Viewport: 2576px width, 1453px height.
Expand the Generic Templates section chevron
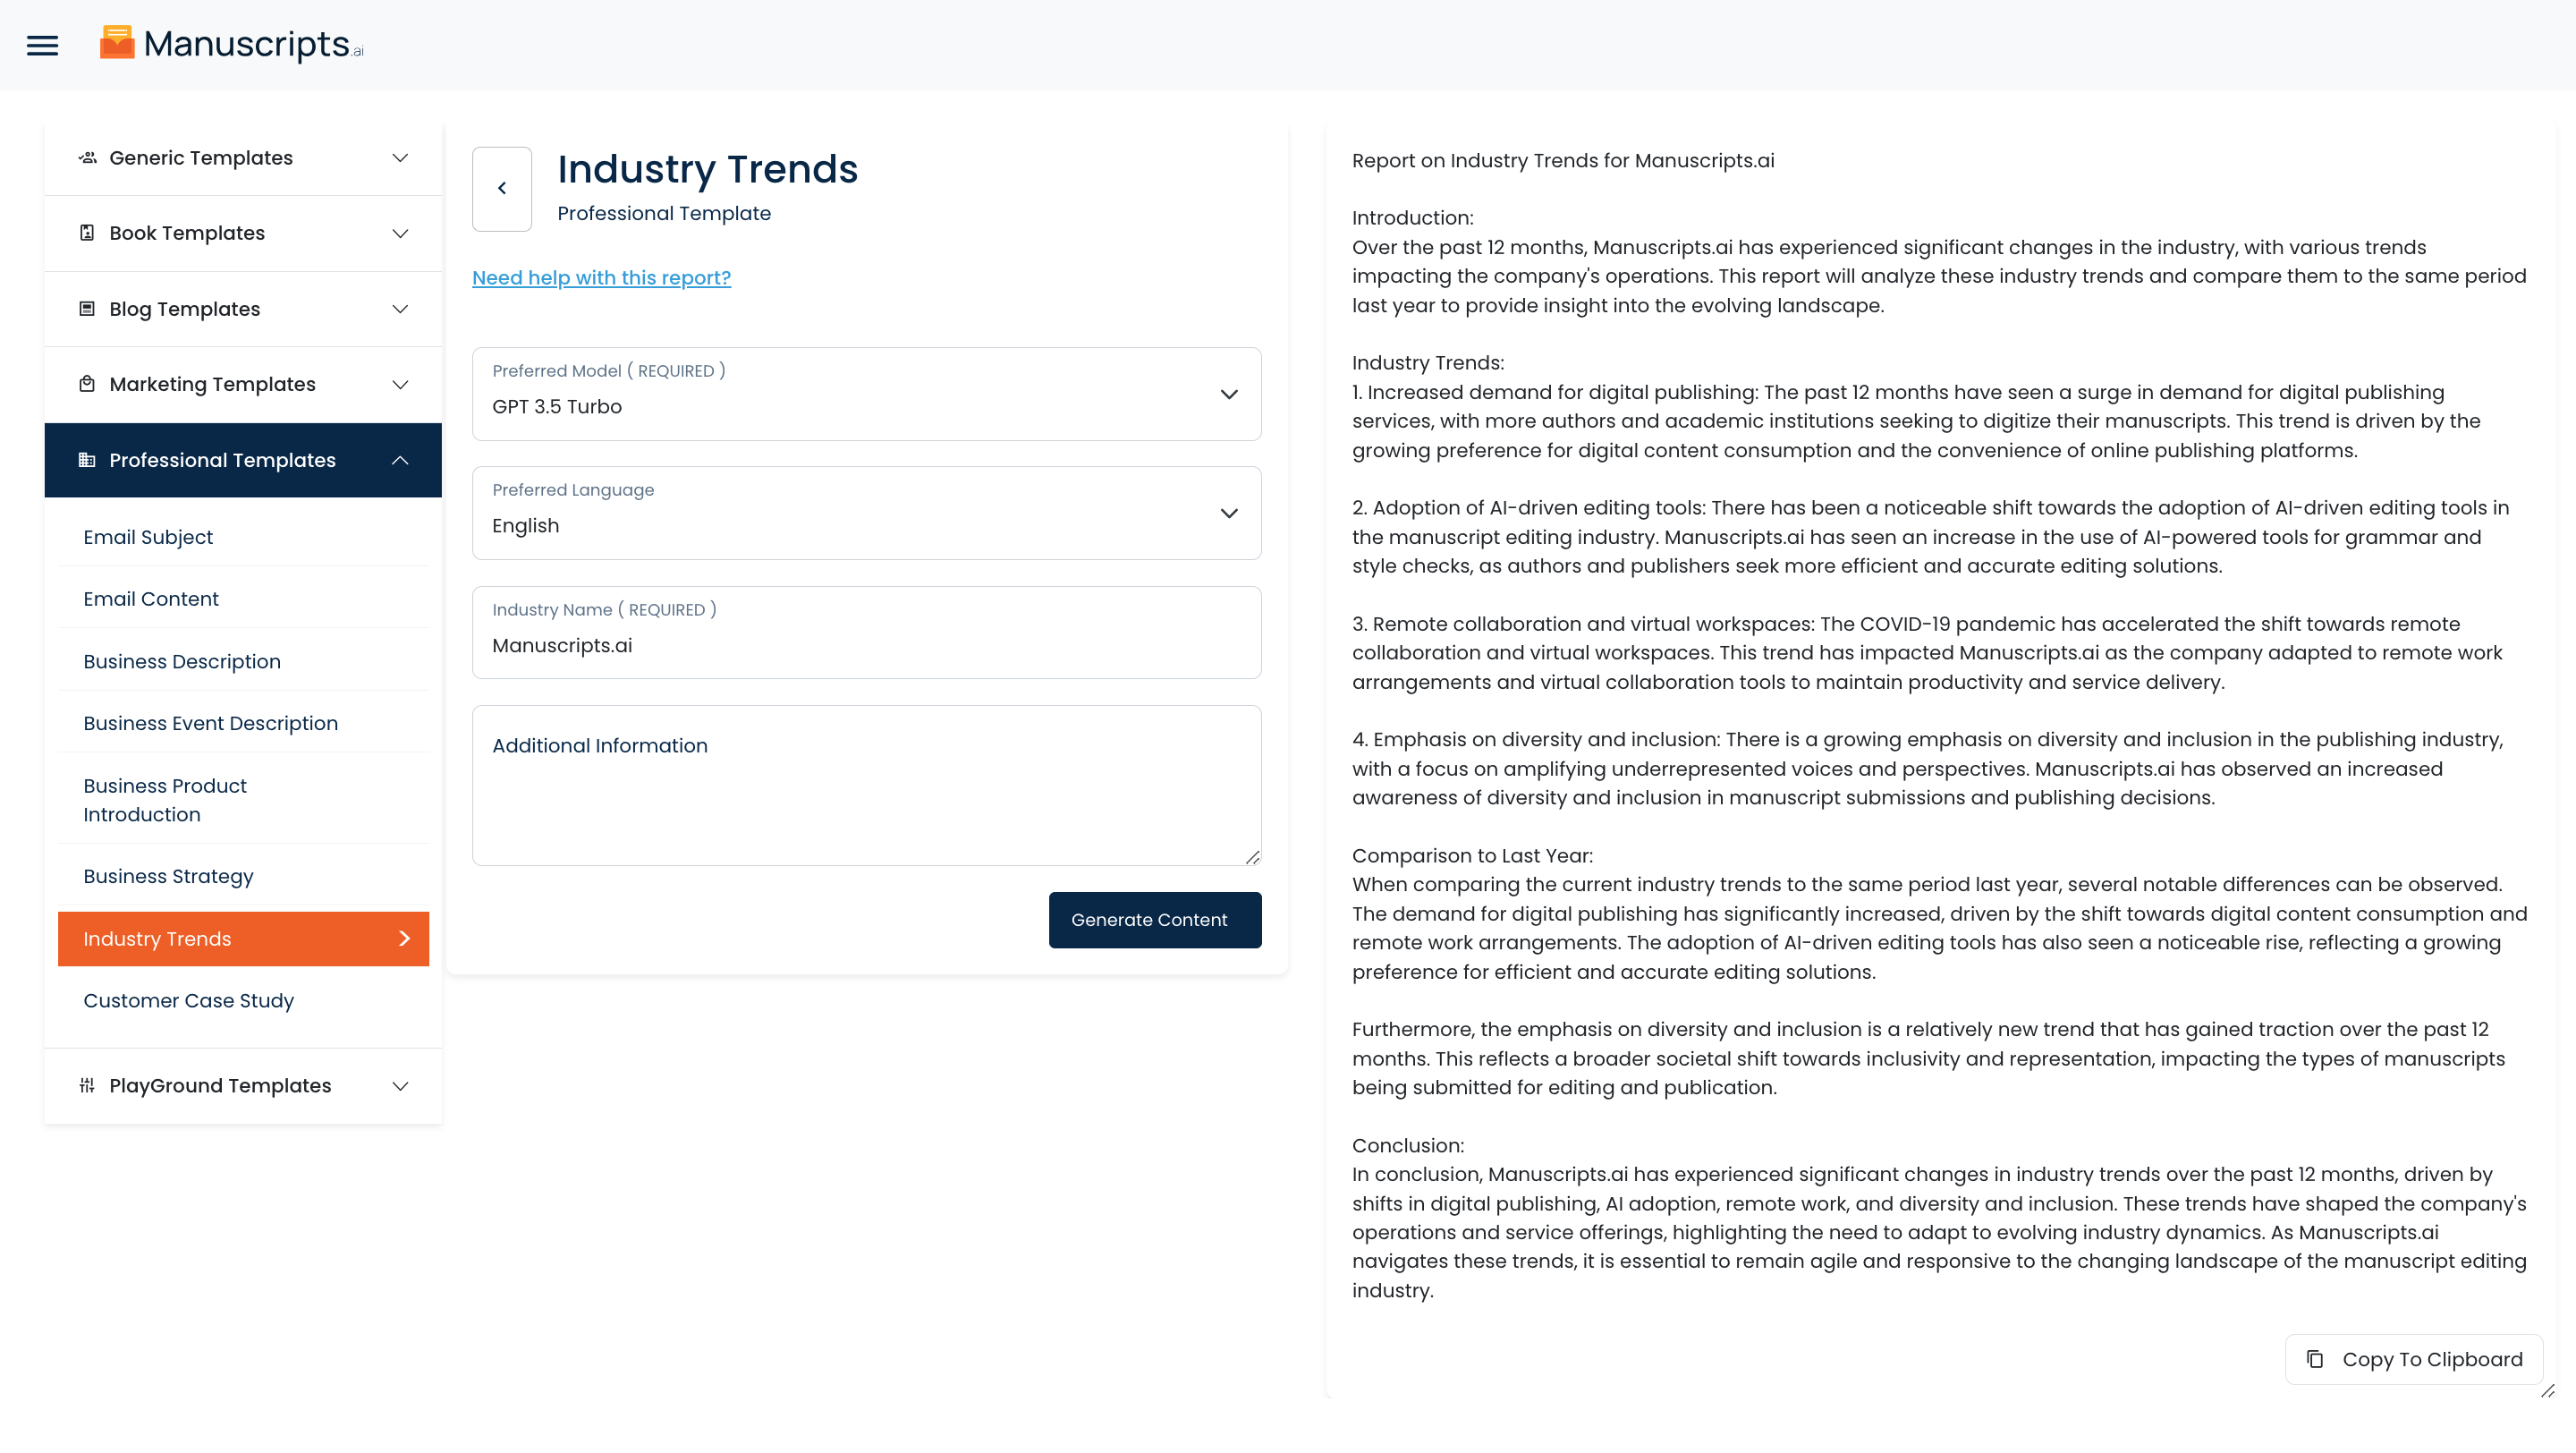pos(400,158)
